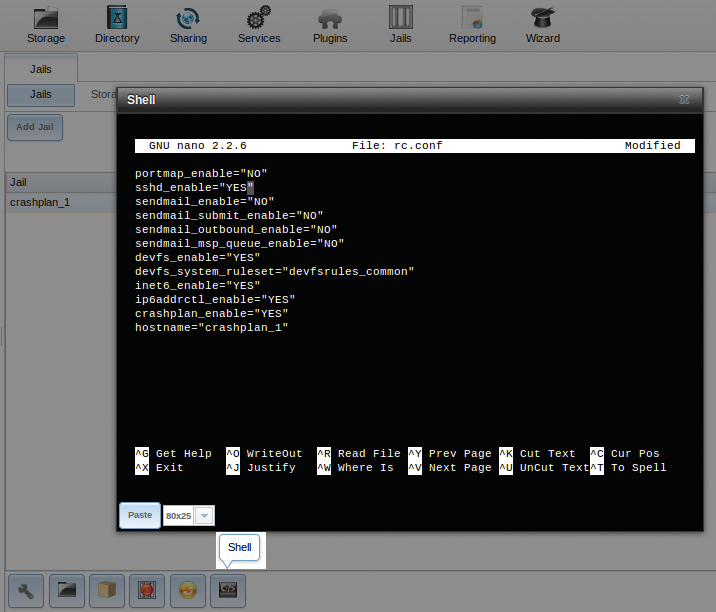This screenshot has height=612, width=716.
Task: Select the crashplan_1 jail row
Action: coord(61,202)
